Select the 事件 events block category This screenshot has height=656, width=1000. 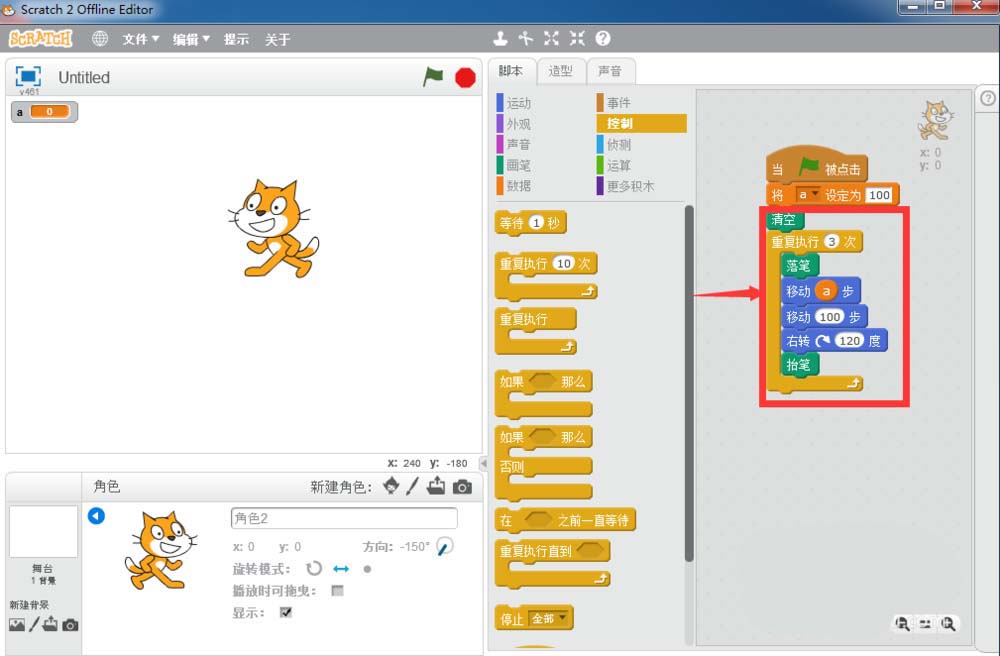(x=619, y=103)
